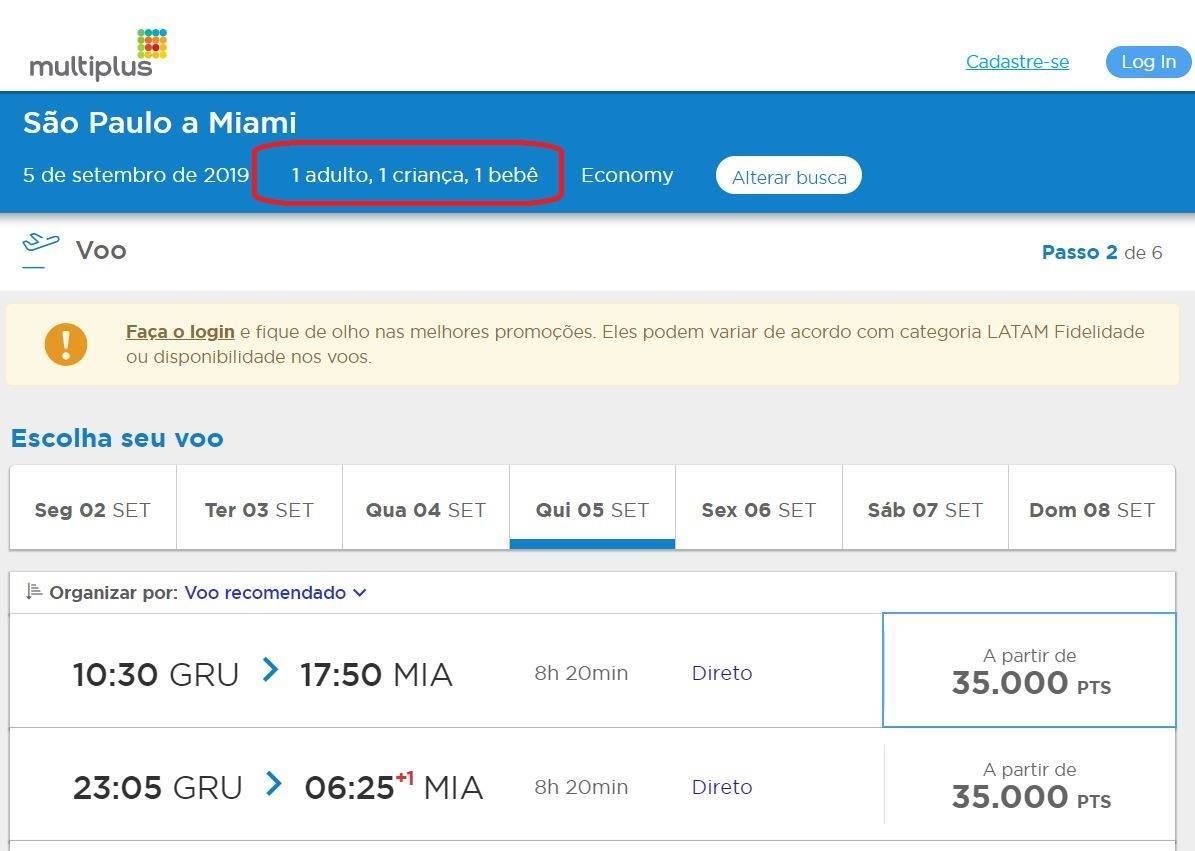Click the Escolha seu voo heading

pos(117,438)
